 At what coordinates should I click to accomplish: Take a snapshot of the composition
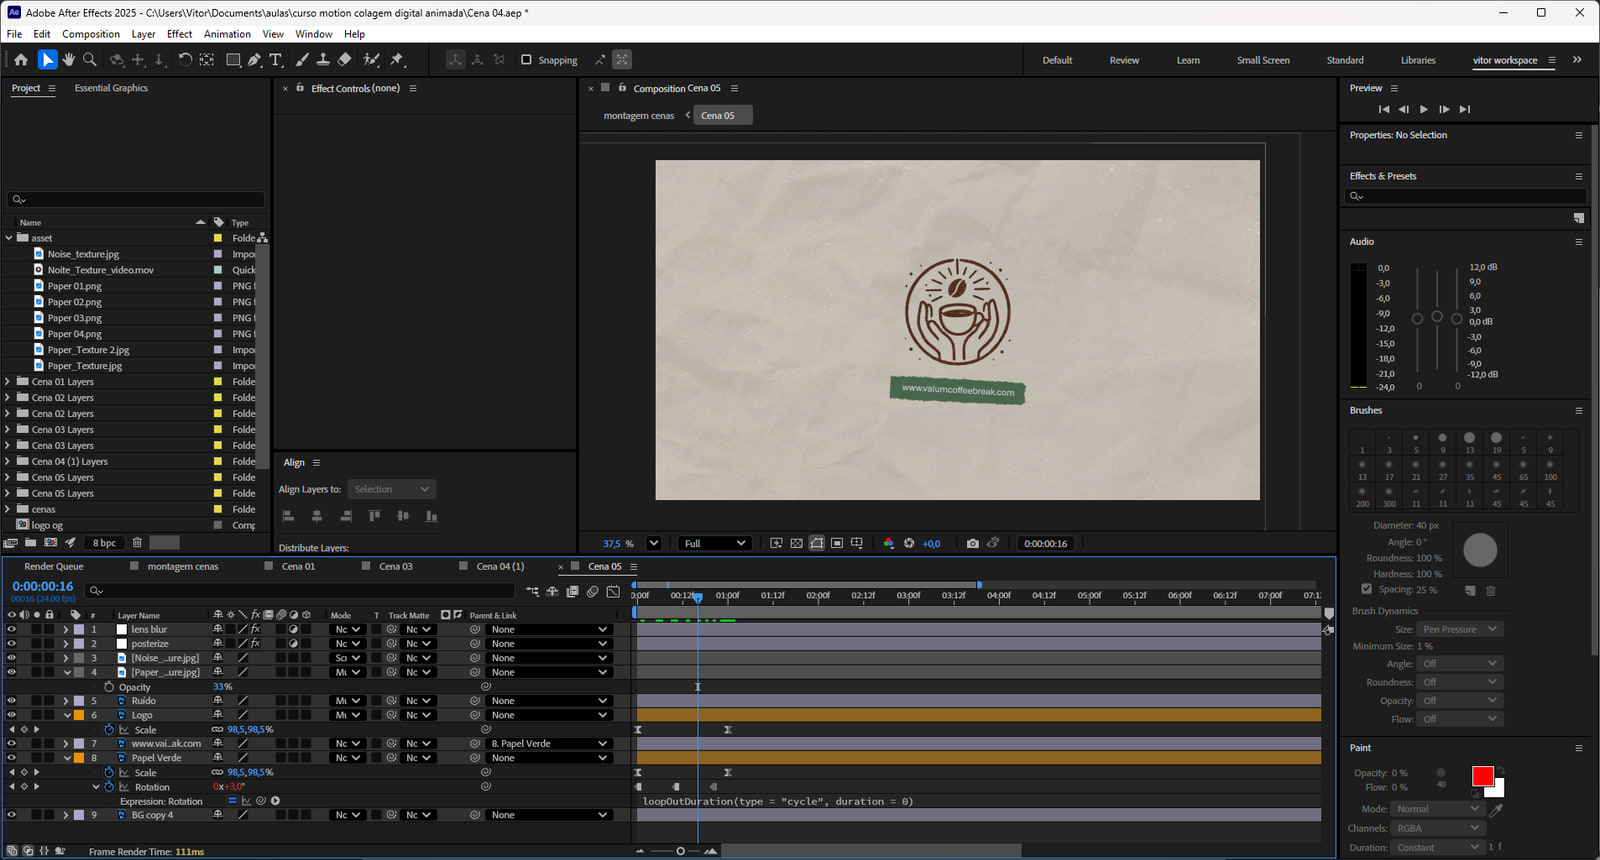(973, 543)
